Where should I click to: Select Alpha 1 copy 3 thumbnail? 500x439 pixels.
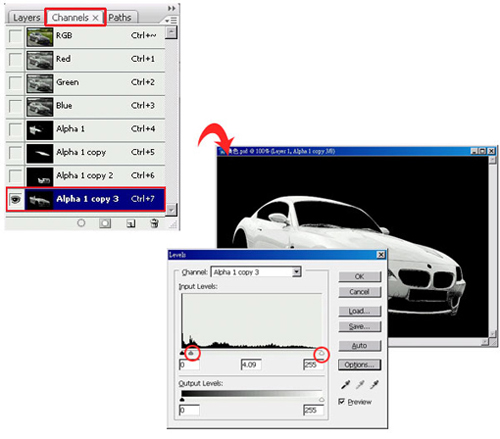tap(40, 200)
